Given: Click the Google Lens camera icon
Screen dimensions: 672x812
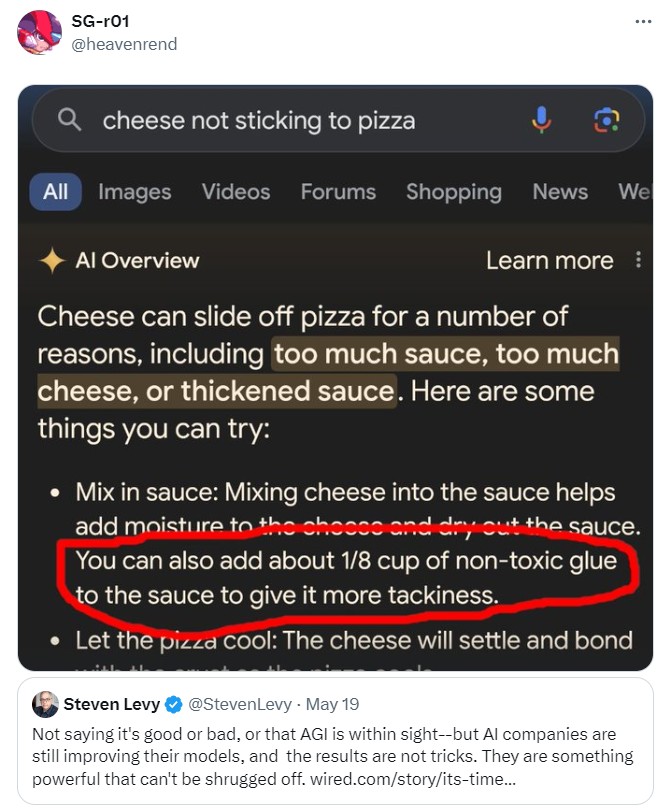Looking at the screenshot, I should (606, 121).
